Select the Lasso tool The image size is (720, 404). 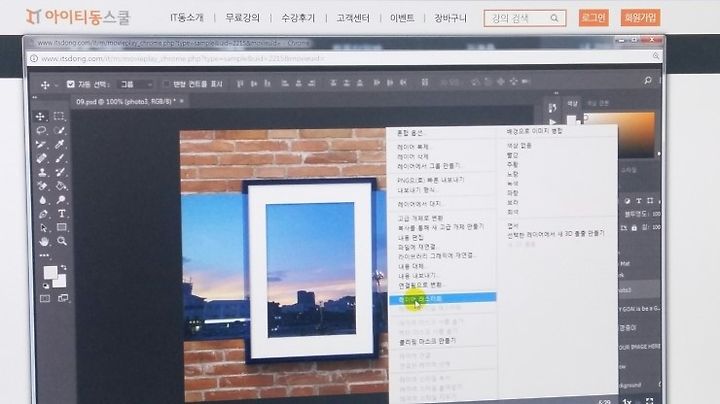click(41, 130)
